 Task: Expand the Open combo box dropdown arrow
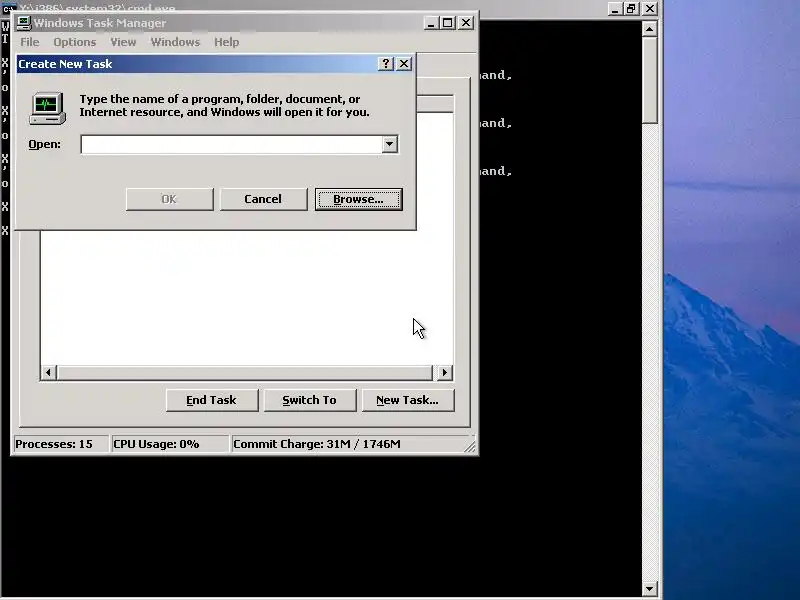pos(390,144)
